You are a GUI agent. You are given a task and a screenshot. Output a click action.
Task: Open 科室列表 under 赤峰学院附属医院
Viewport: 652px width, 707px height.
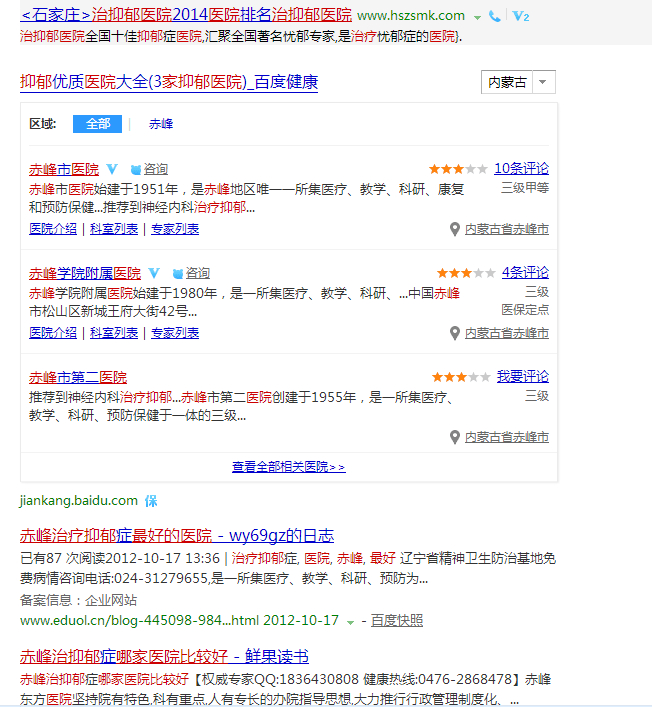[x=114, y=333]
